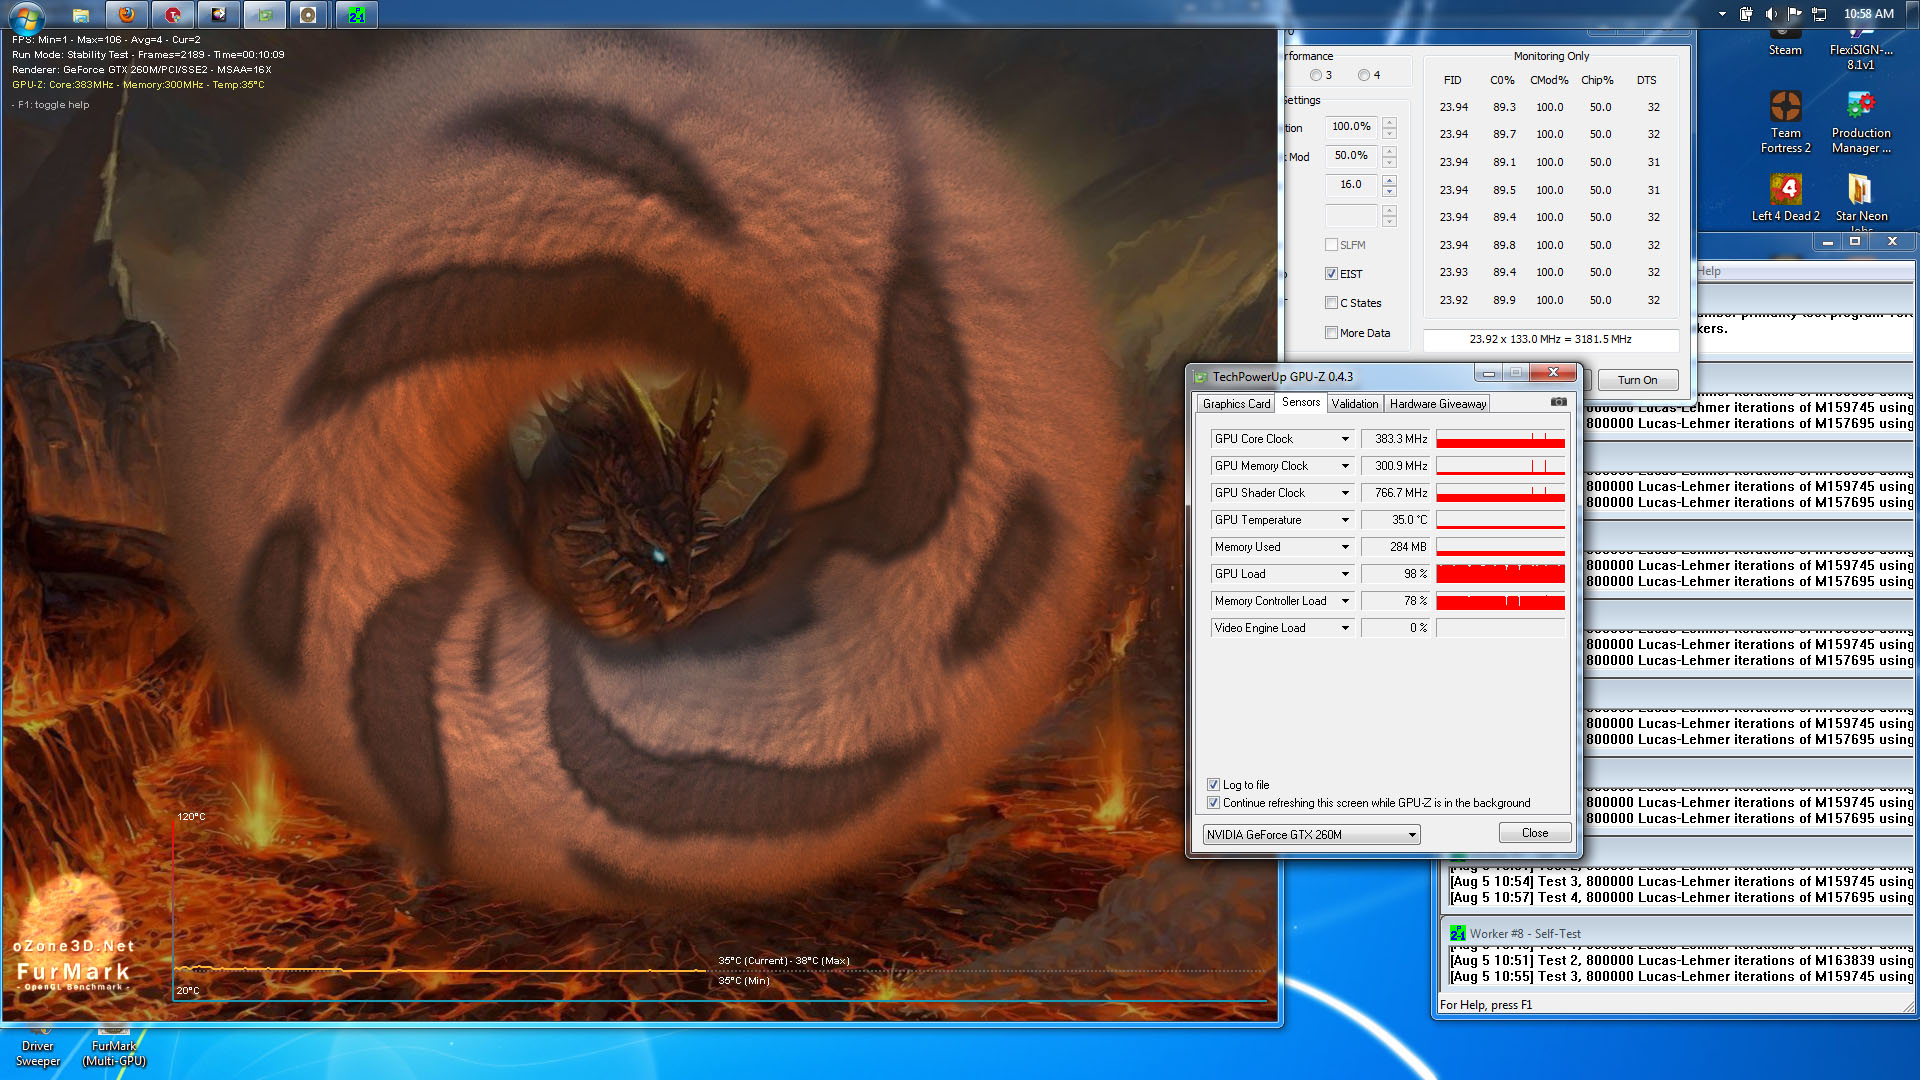Toggle Log to file checkbox

pyautogui.click(x=1213, y=785)
